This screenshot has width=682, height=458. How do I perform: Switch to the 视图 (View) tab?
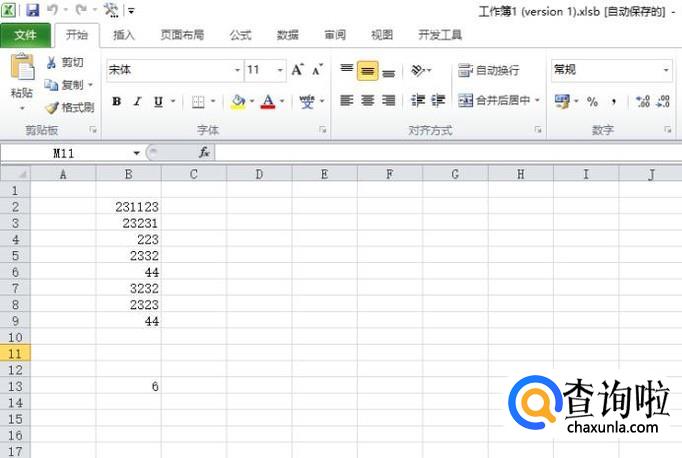(x=382, y=35)
